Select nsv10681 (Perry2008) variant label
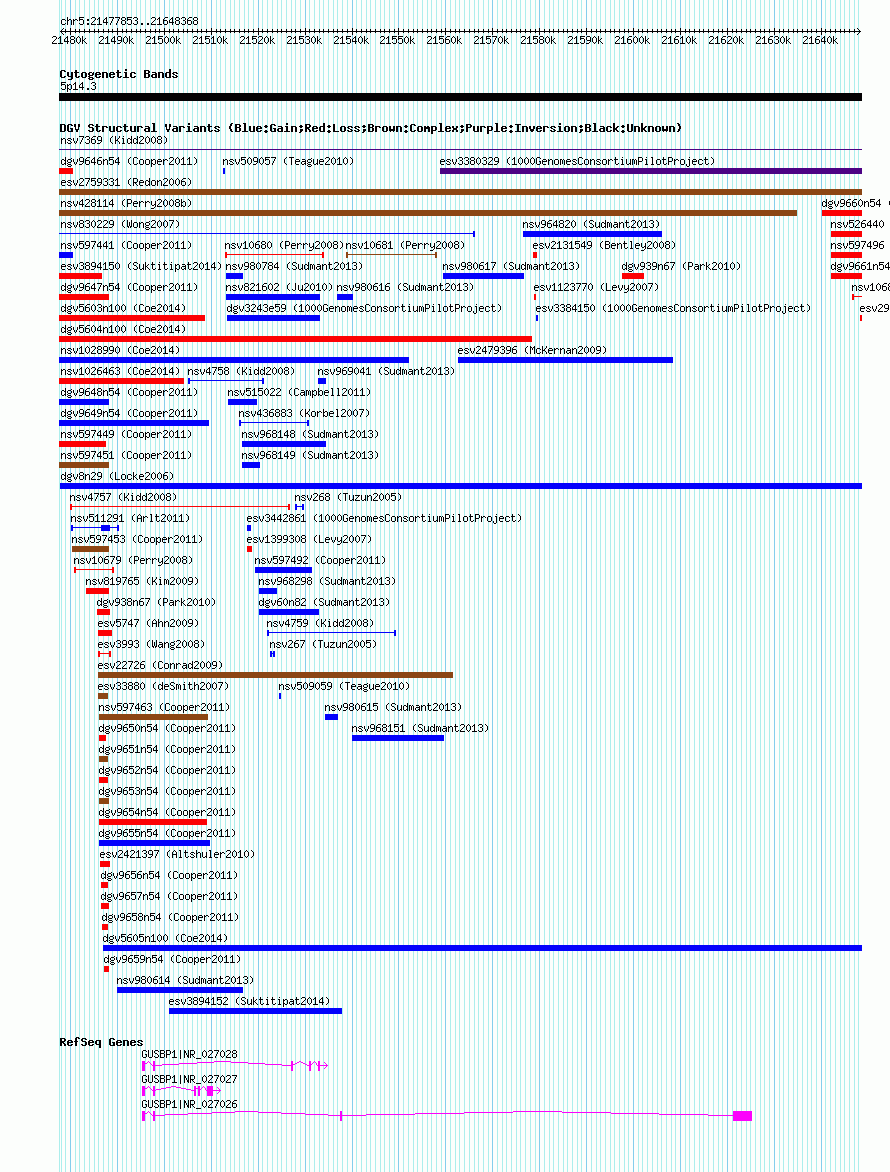Screen dimensions: 890x1172 pyautogui.click(x=405, y=245)
